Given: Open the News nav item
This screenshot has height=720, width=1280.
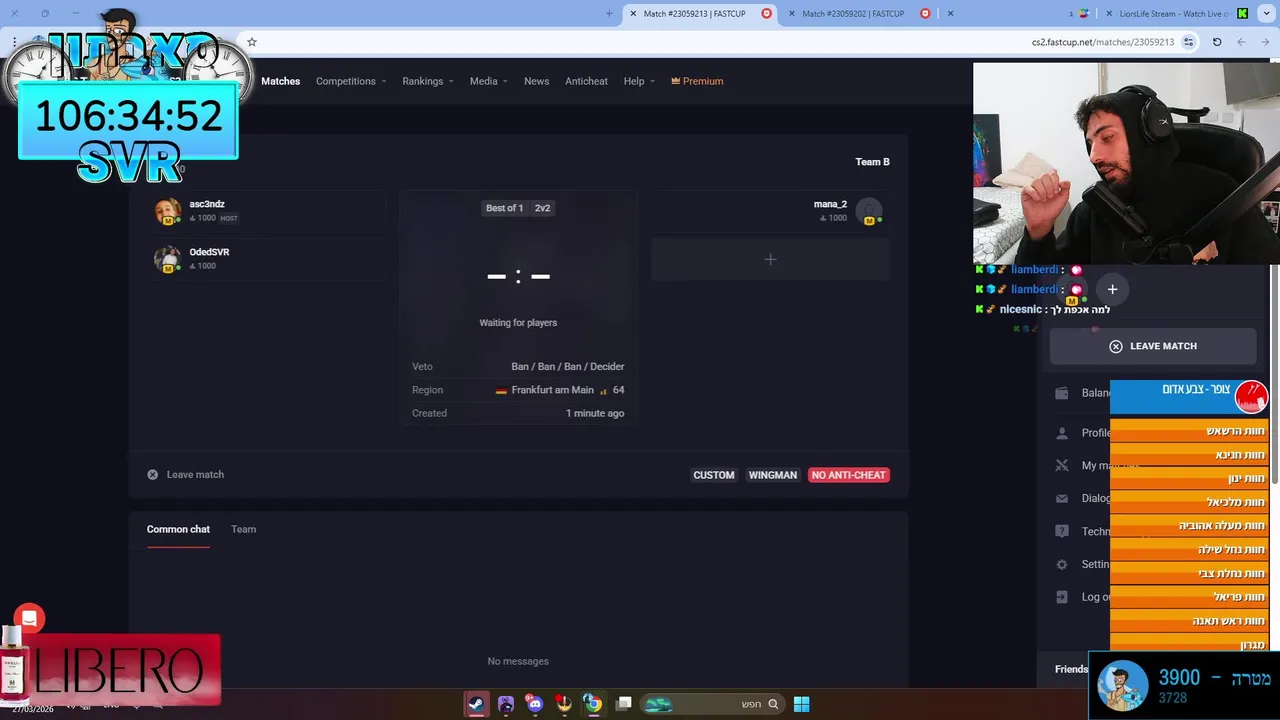Looking at the screenshot, I should pos(536,81).
